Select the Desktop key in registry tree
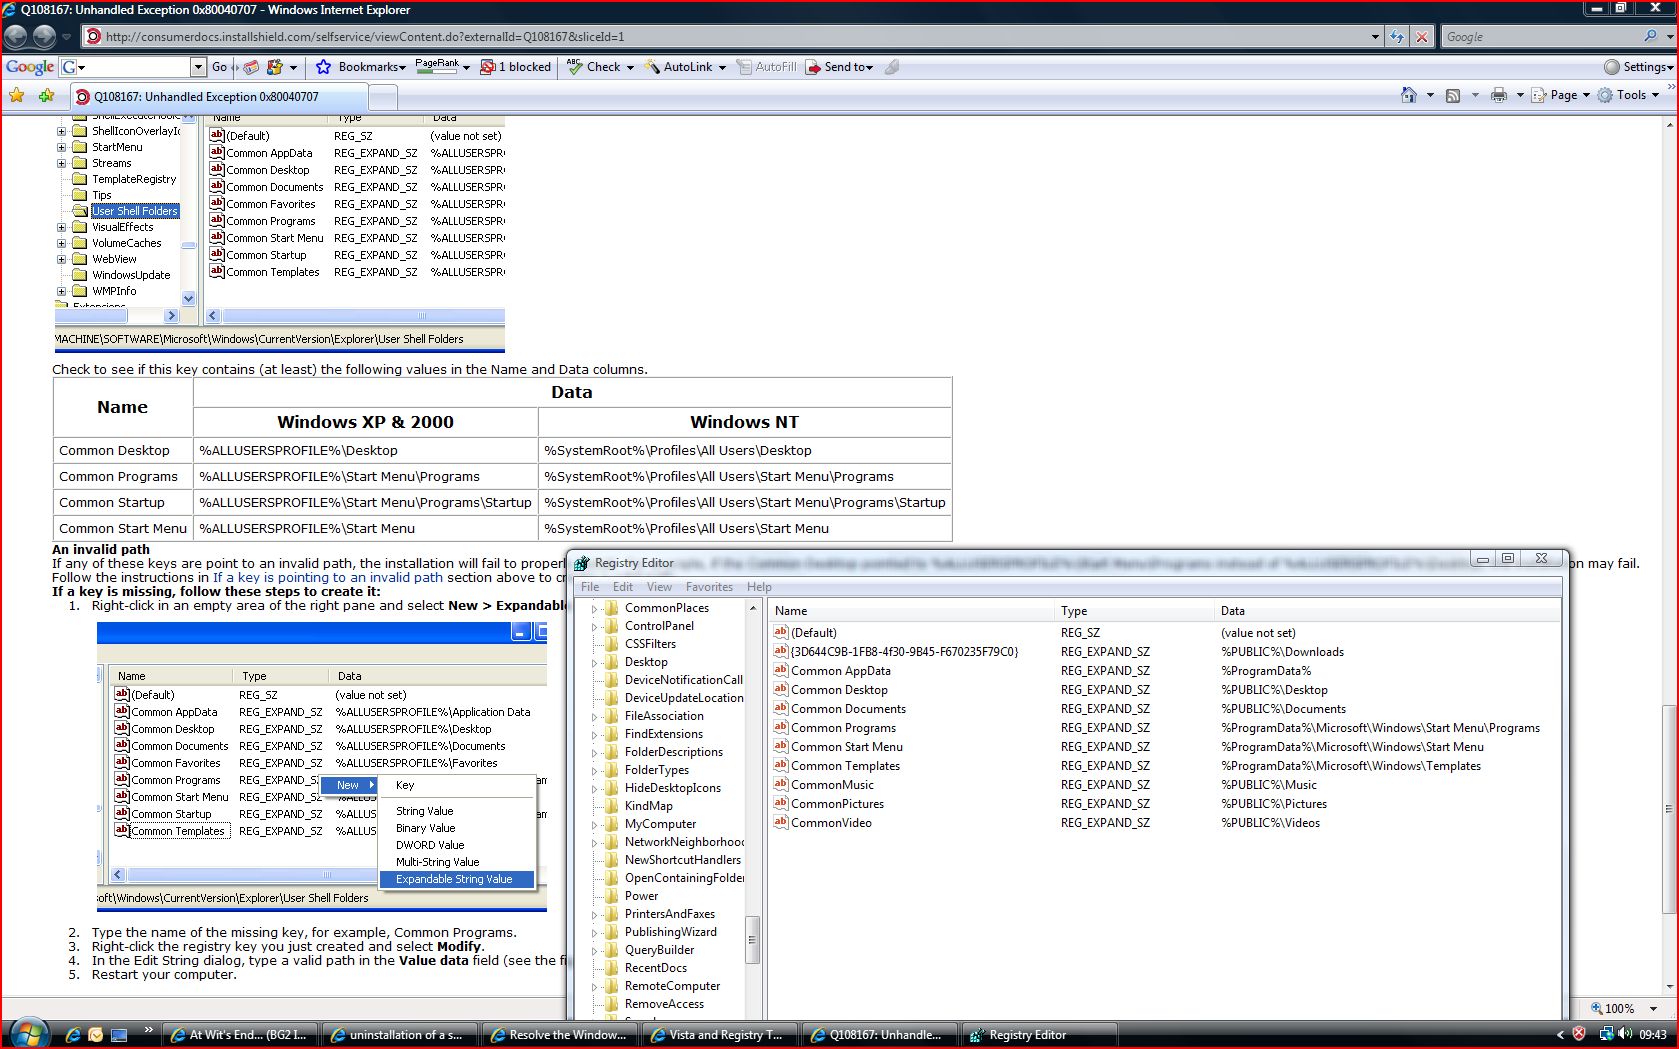The image size is (1679, 1049). click(x=646, y=662)
